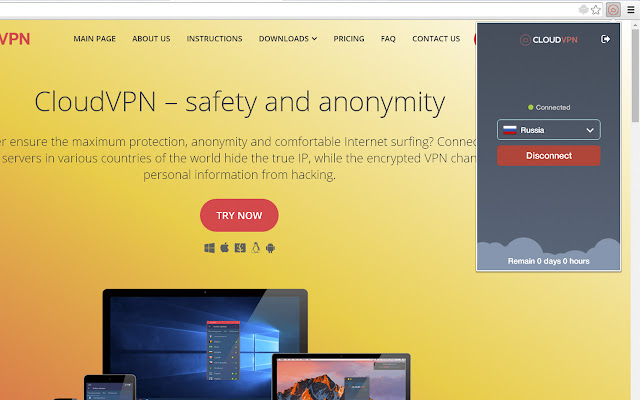Click the CloudVPN logo in popup
The width and height of the screenshot is (640, 400).
point(549,40)
